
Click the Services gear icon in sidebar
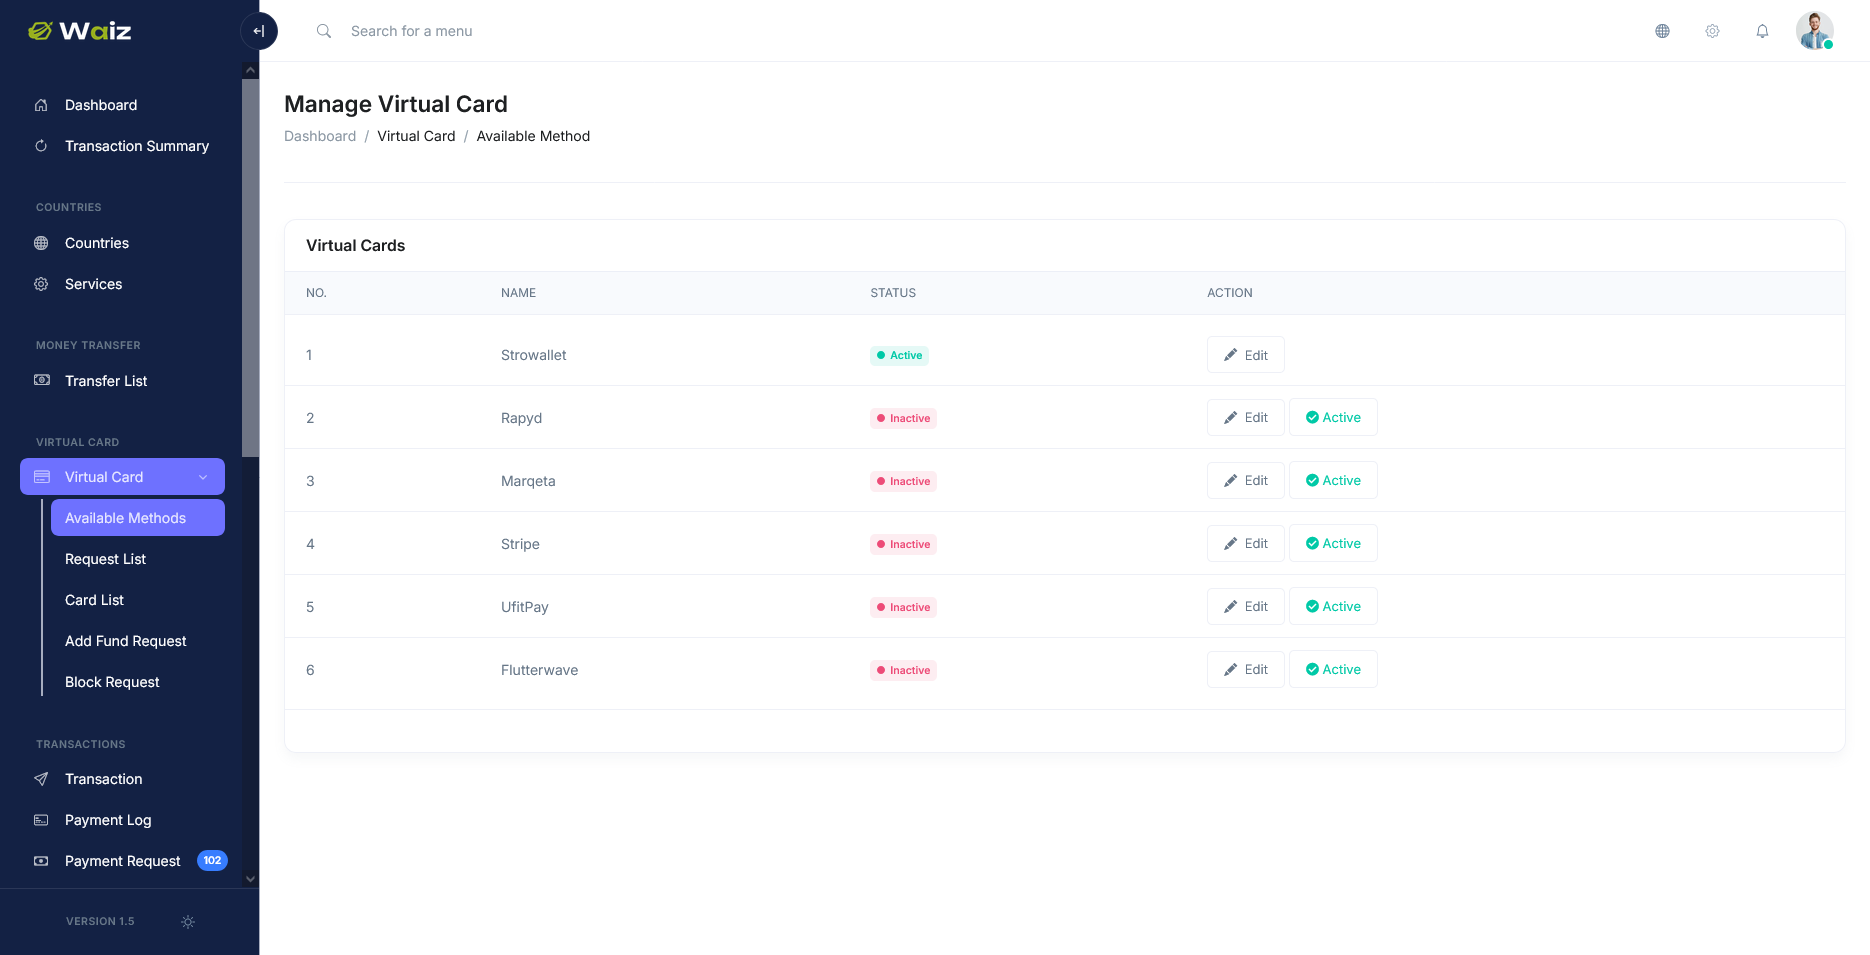(x=41, y=284)
